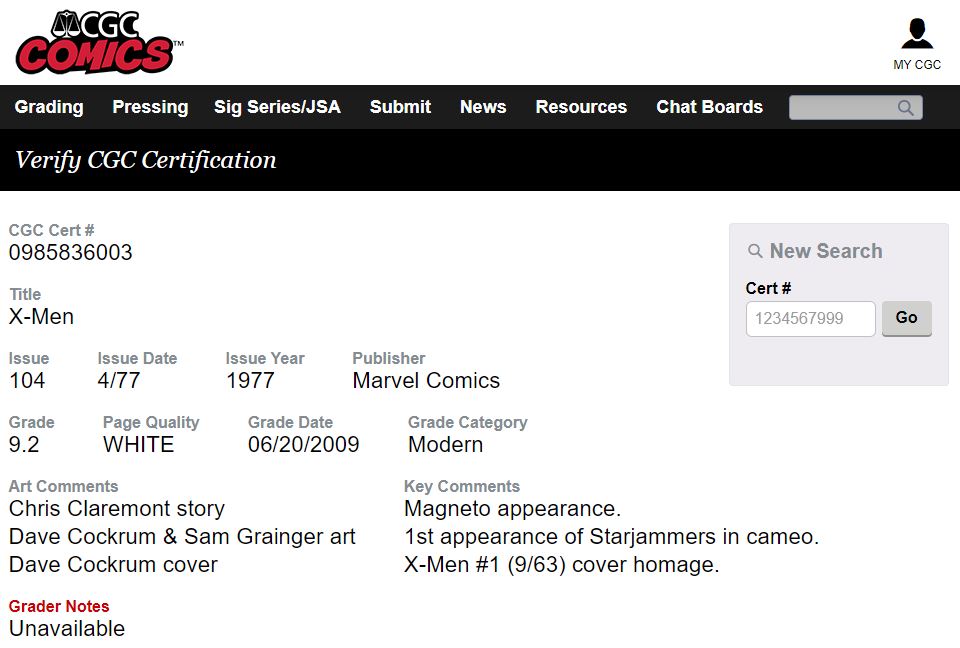The image size is (960, 648).
Task: Click the red Grader Notes heading
Action: (59, 606)
